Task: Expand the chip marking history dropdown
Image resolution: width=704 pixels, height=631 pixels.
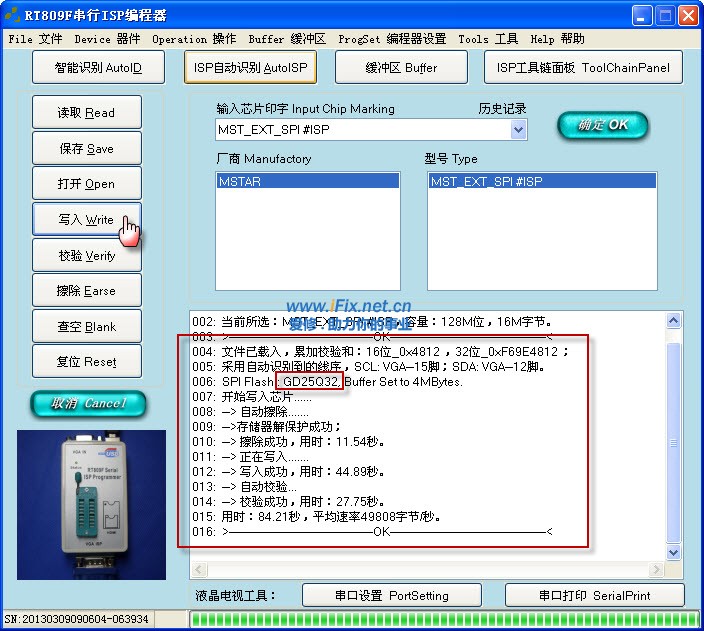Action: 518,130
